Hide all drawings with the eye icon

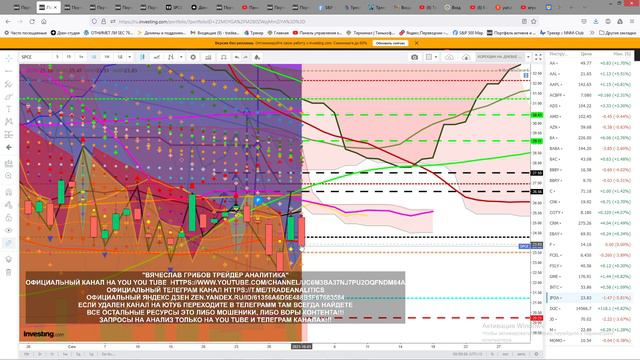pos(9,230)
